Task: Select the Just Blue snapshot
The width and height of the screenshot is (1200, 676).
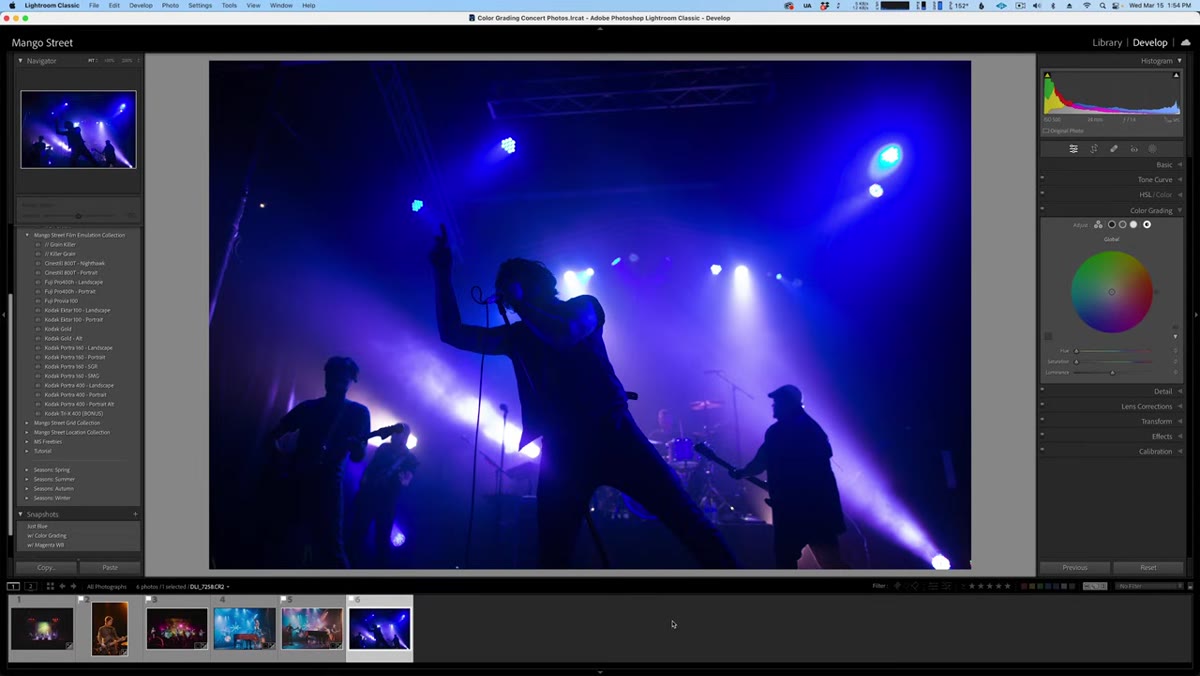Action: (x=38, y=526)
